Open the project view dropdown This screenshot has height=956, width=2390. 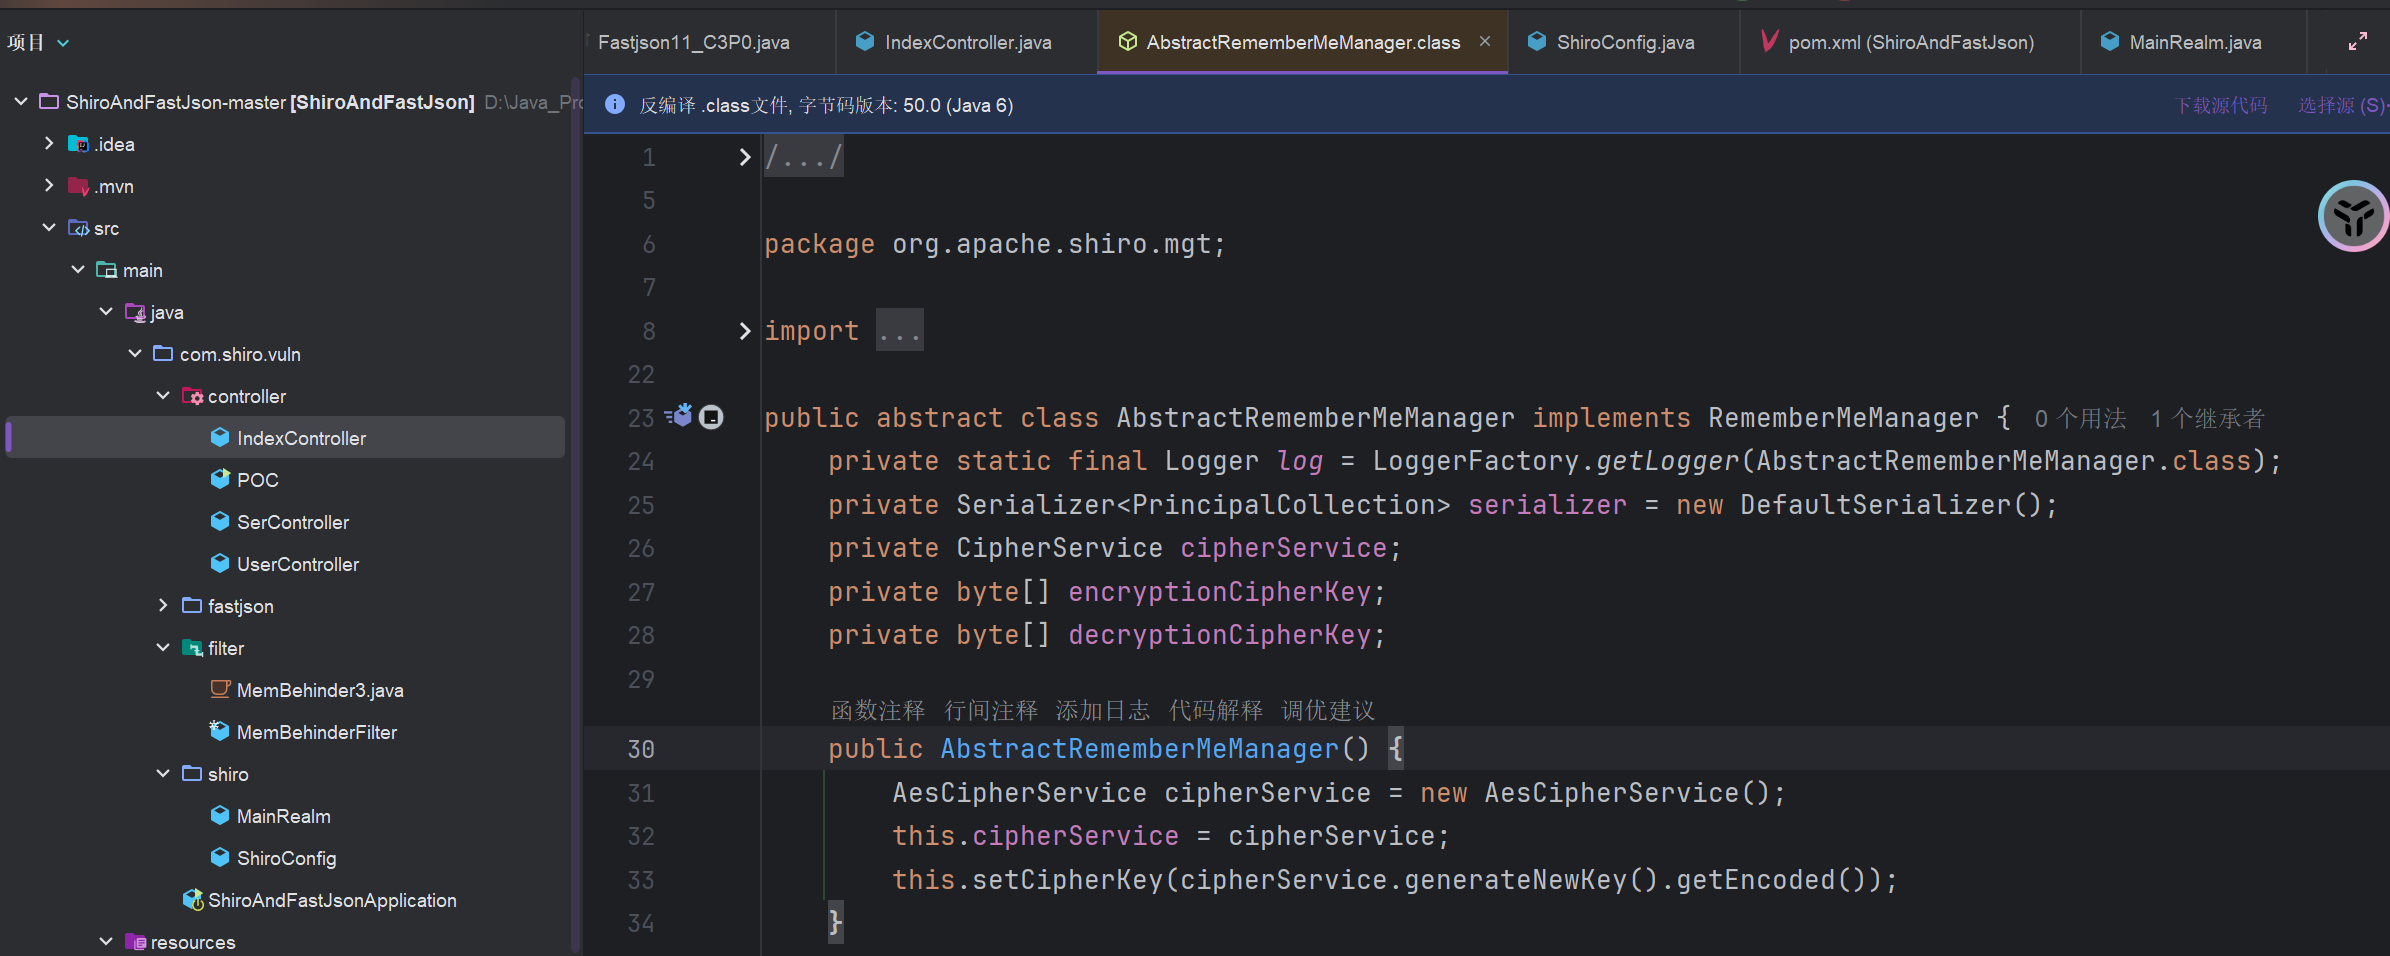63,43
